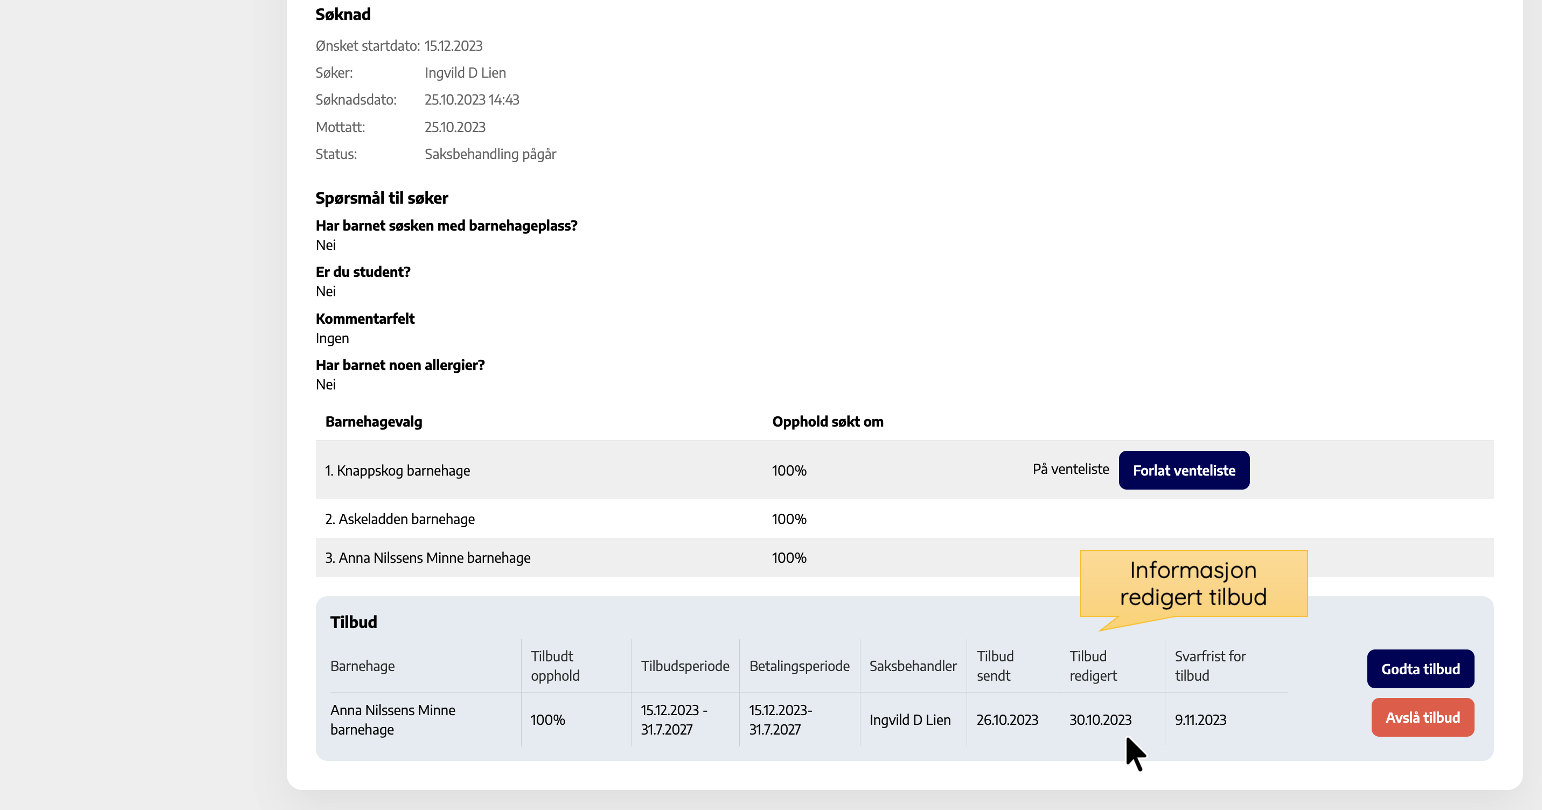Click the 'Søknad' heading

(x=343, y=14)
